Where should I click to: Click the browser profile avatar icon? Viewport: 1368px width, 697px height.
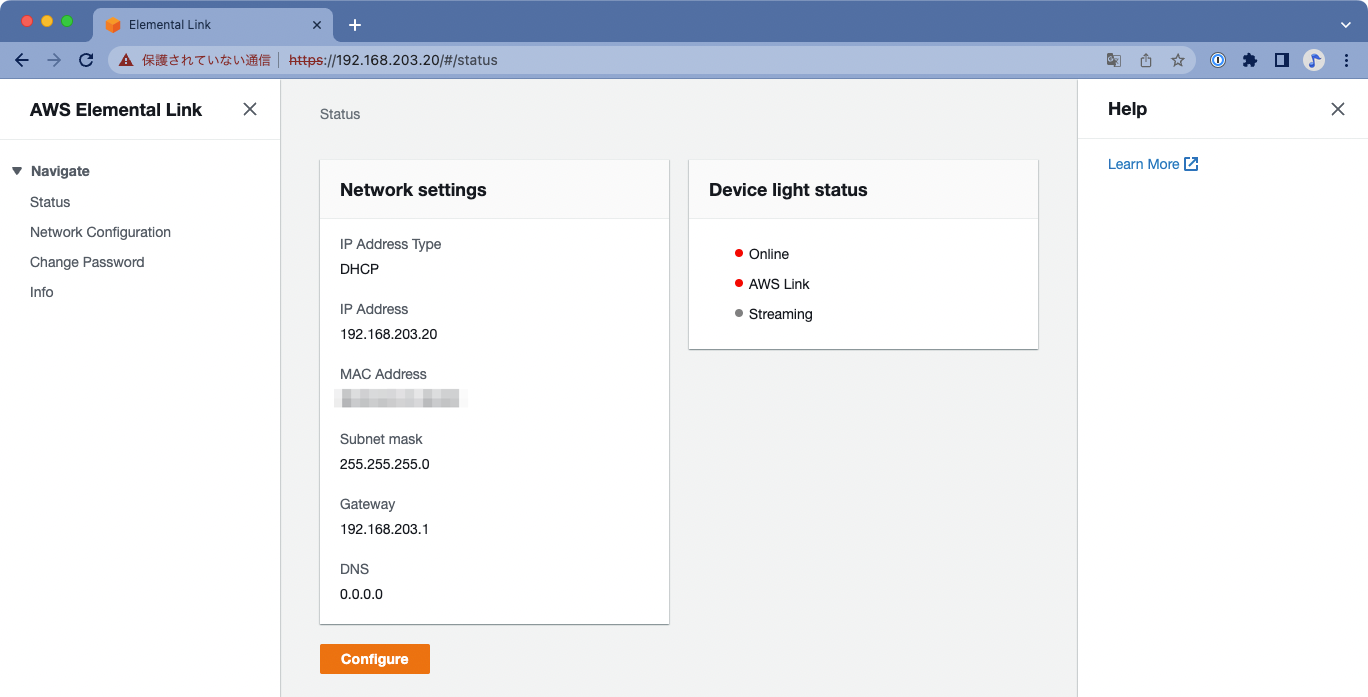click(1314, 60)
